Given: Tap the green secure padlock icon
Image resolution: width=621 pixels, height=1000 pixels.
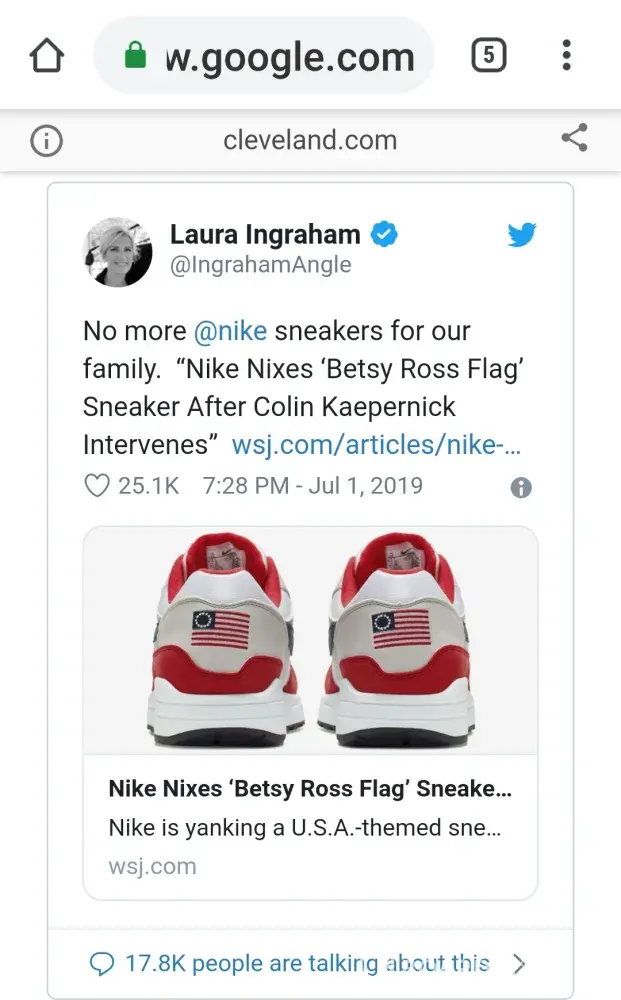Looking at the screenshot, I should pyautogui.click(x=136, y=57).
